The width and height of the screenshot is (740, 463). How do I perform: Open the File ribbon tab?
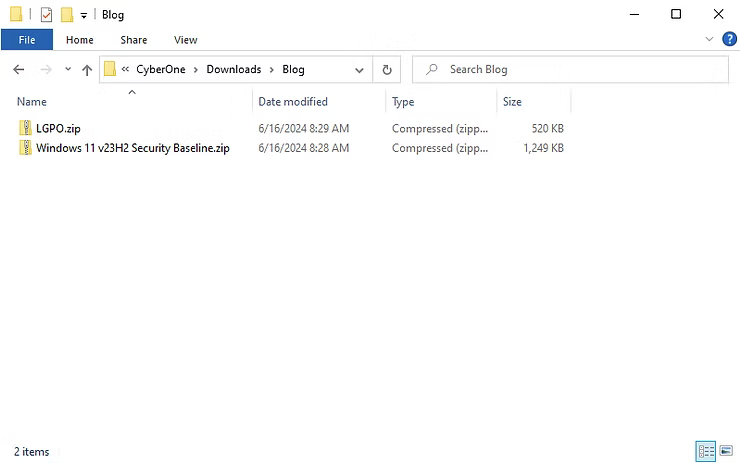[x=27, y=40]
